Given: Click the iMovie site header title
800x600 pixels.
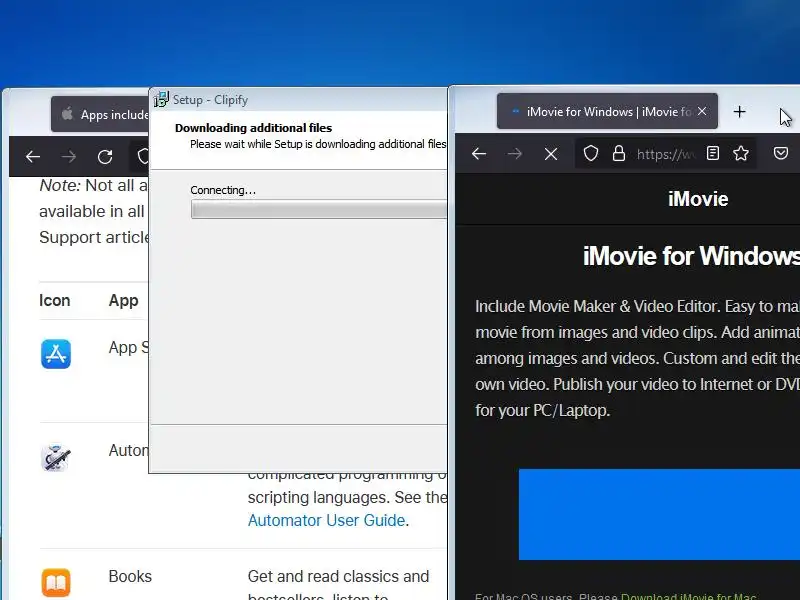Looking at the screenshot, I should (x=698, y=199).
